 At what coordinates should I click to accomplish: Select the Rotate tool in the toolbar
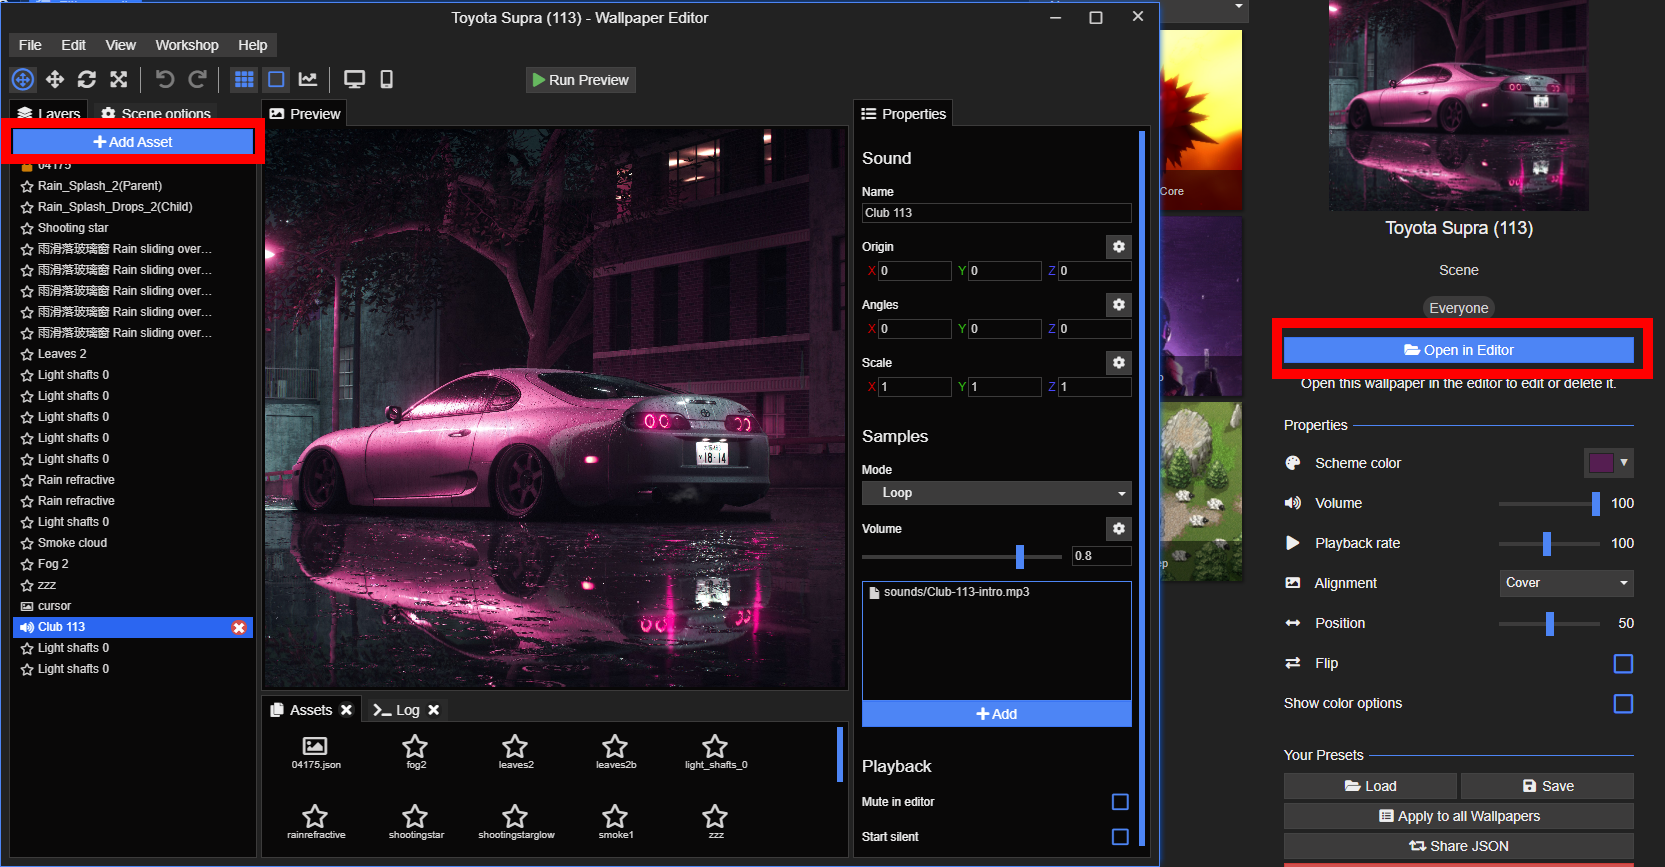[87, 79]
